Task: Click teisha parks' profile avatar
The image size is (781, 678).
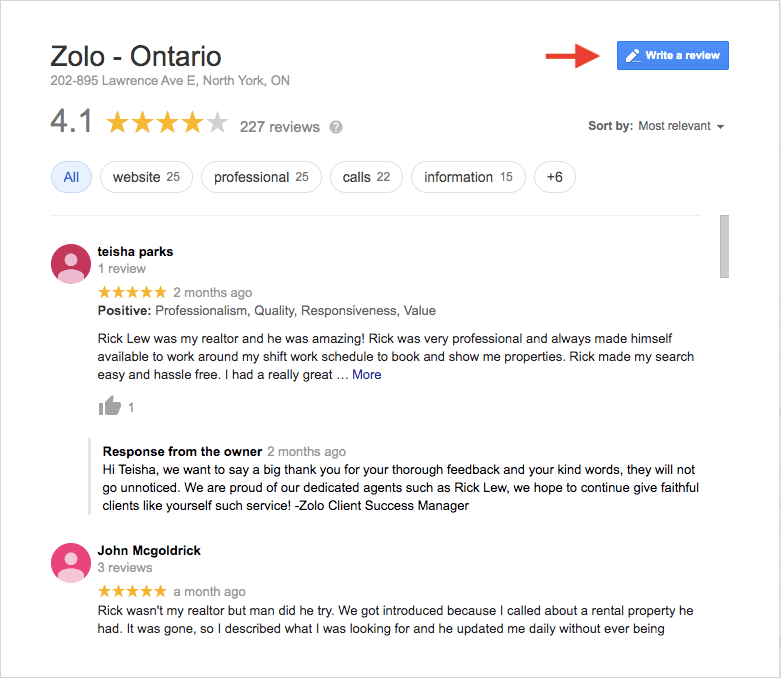Action: [x=70, y=263]
